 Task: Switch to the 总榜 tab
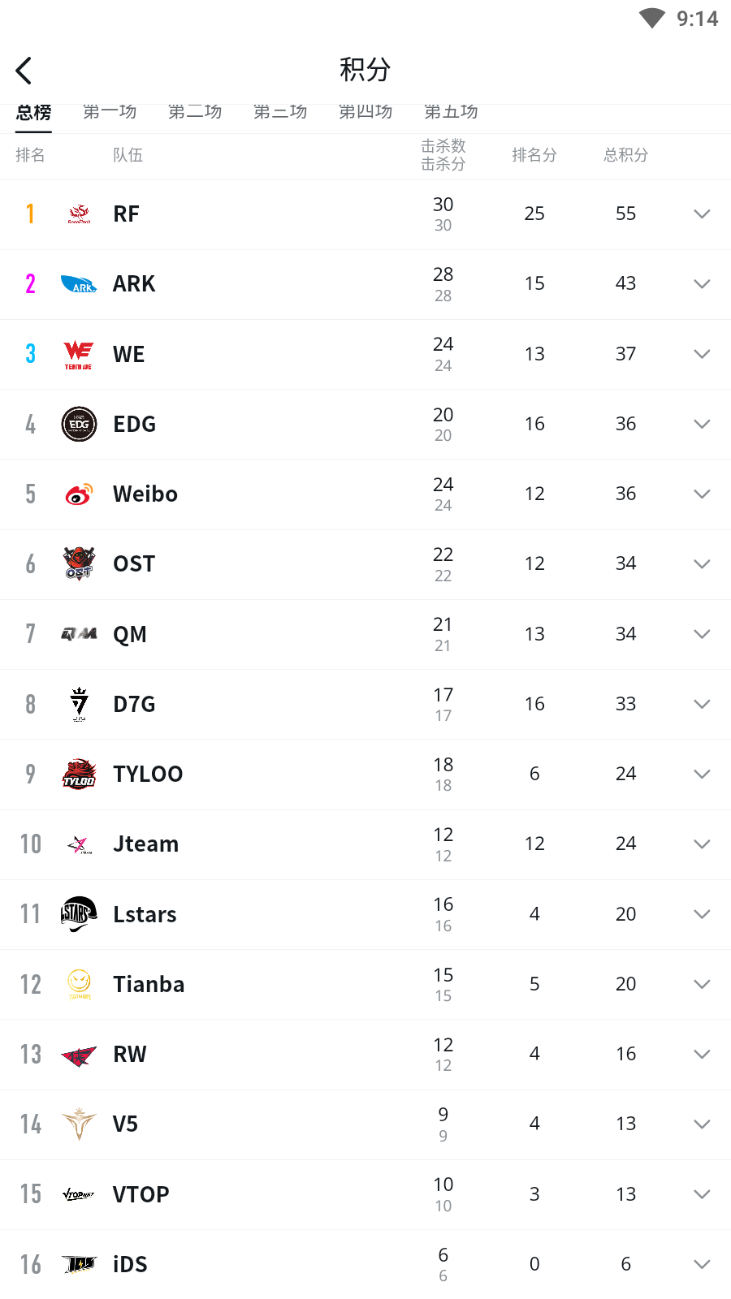34,113
